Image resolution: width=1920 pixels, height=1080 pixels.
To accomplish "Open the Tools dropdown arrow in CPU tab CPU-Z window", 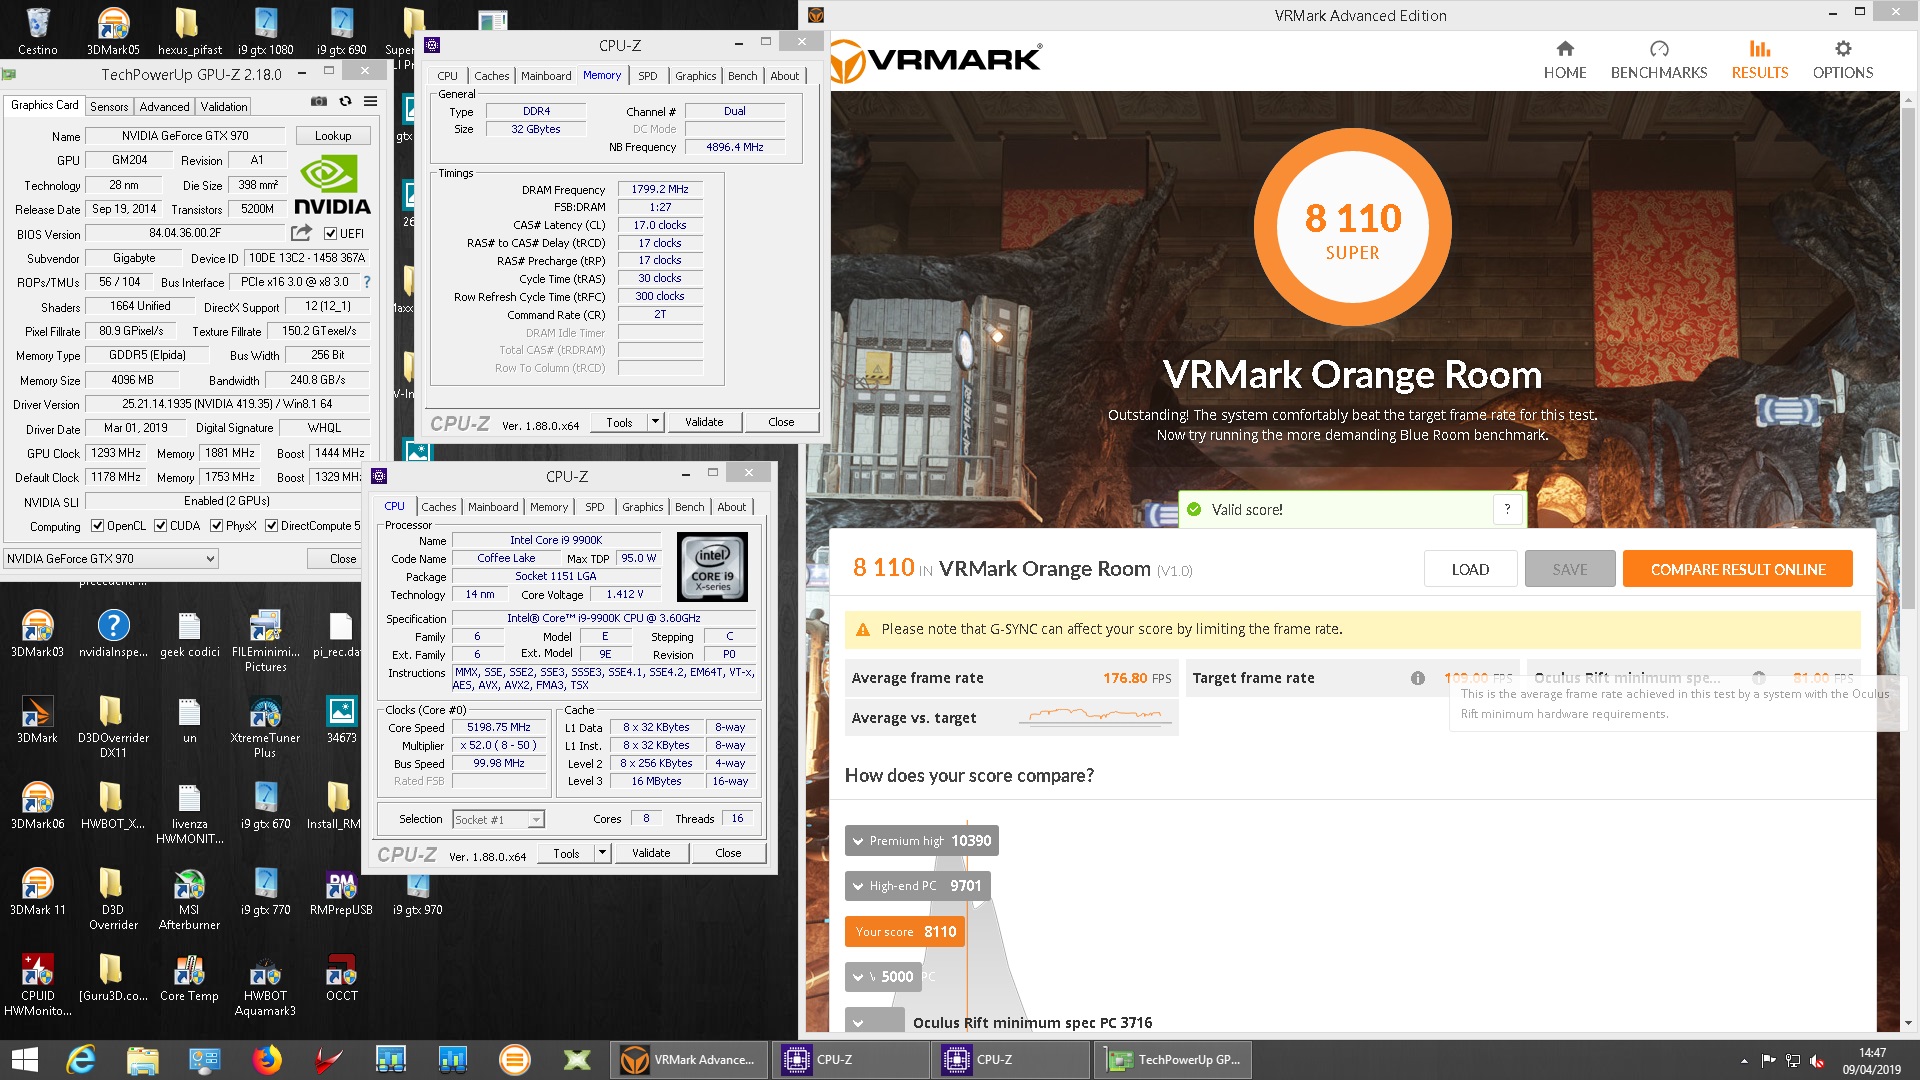I will pos(602,853).
